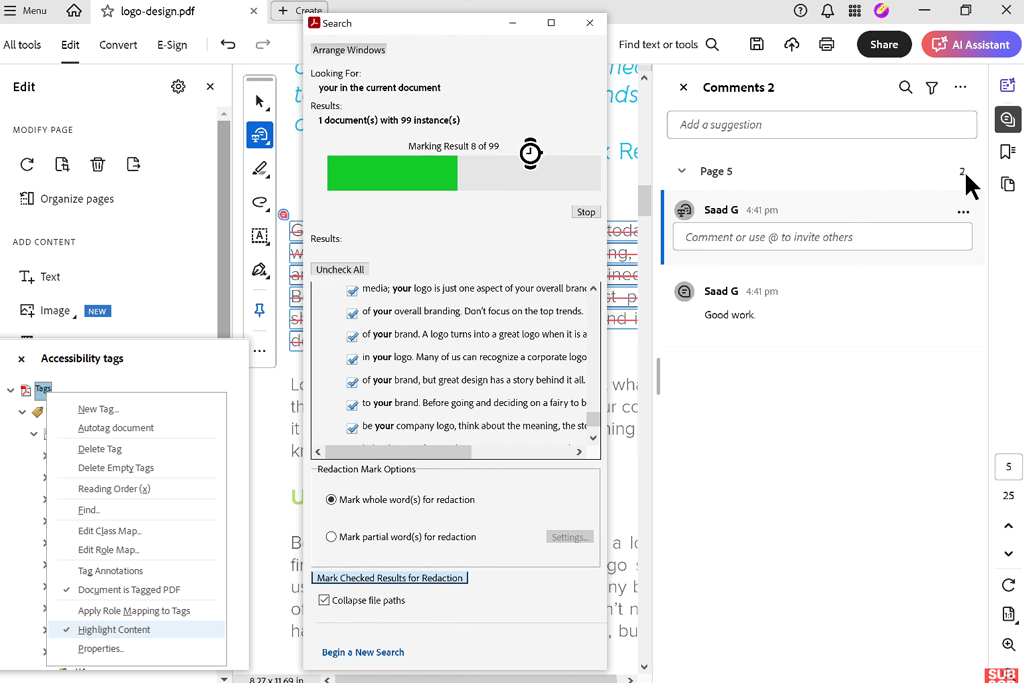Image resolution: width=1024 pixels, height=683 pixels.
Task: Click Delete page trash icon
Action: 97,165
